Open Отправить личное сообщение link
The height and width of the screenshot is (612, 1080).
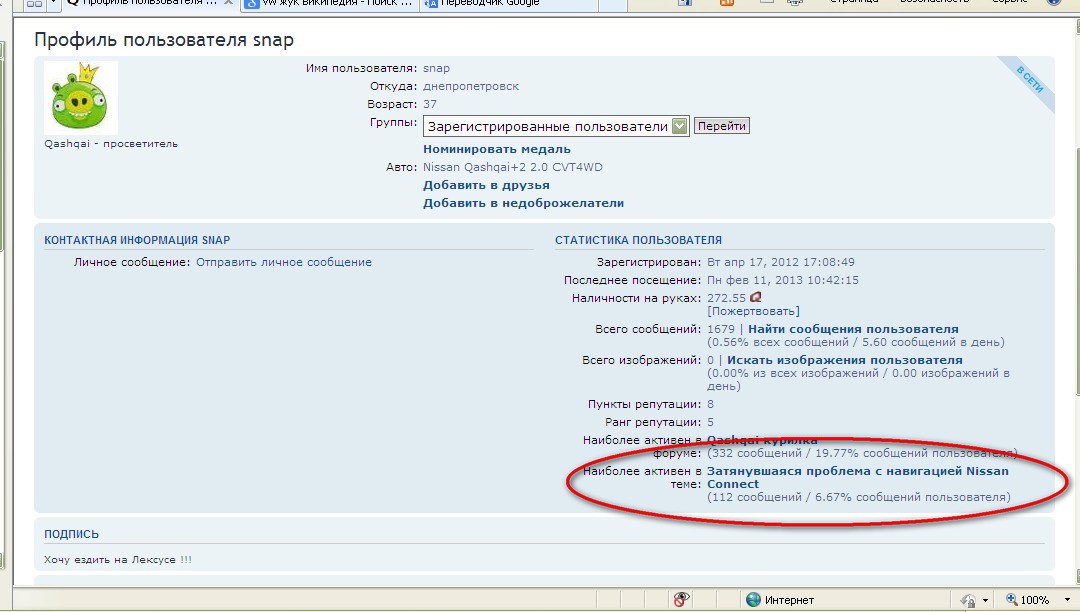(x=284, y=262)
